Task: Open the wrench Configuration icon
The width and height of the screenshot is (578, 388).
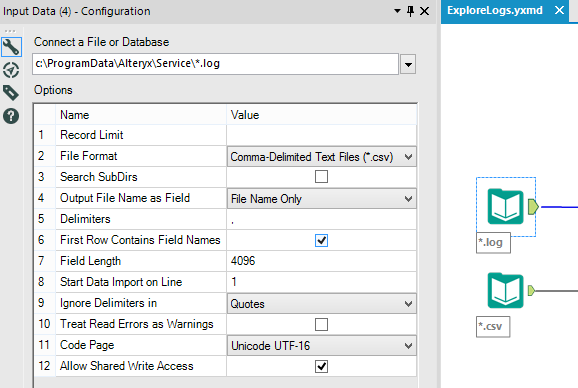Action: click(11, 47)
